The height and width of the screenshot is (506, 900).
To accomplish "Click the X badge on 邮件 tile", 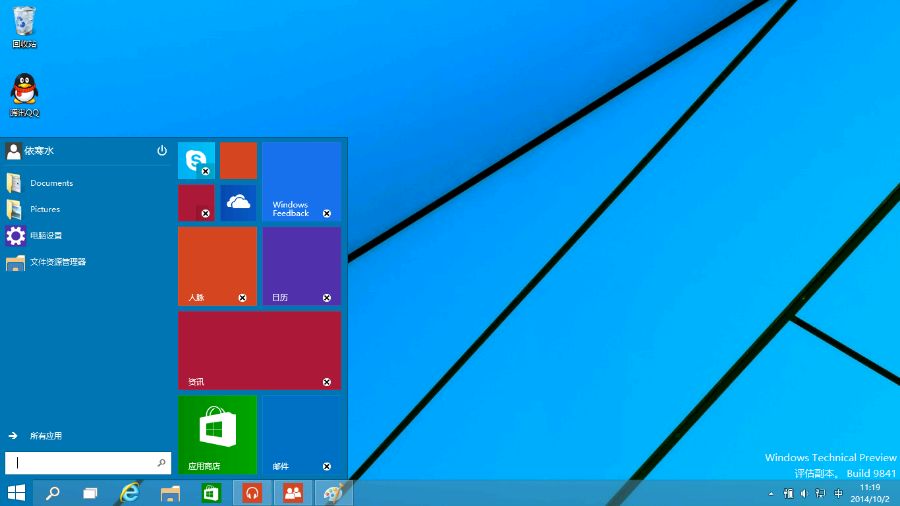I will pos(327,466).
